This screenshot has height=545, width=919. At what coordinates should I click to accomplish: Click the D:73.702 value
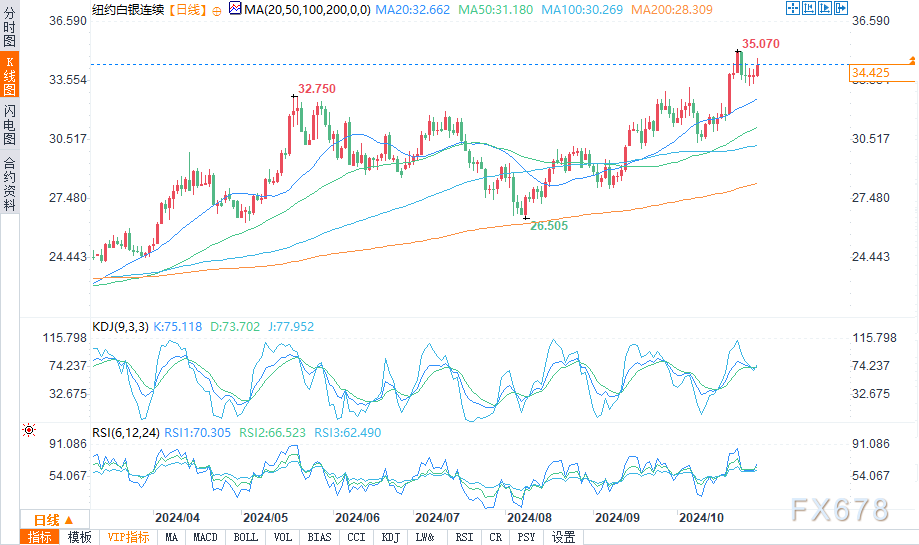(235, 326)
